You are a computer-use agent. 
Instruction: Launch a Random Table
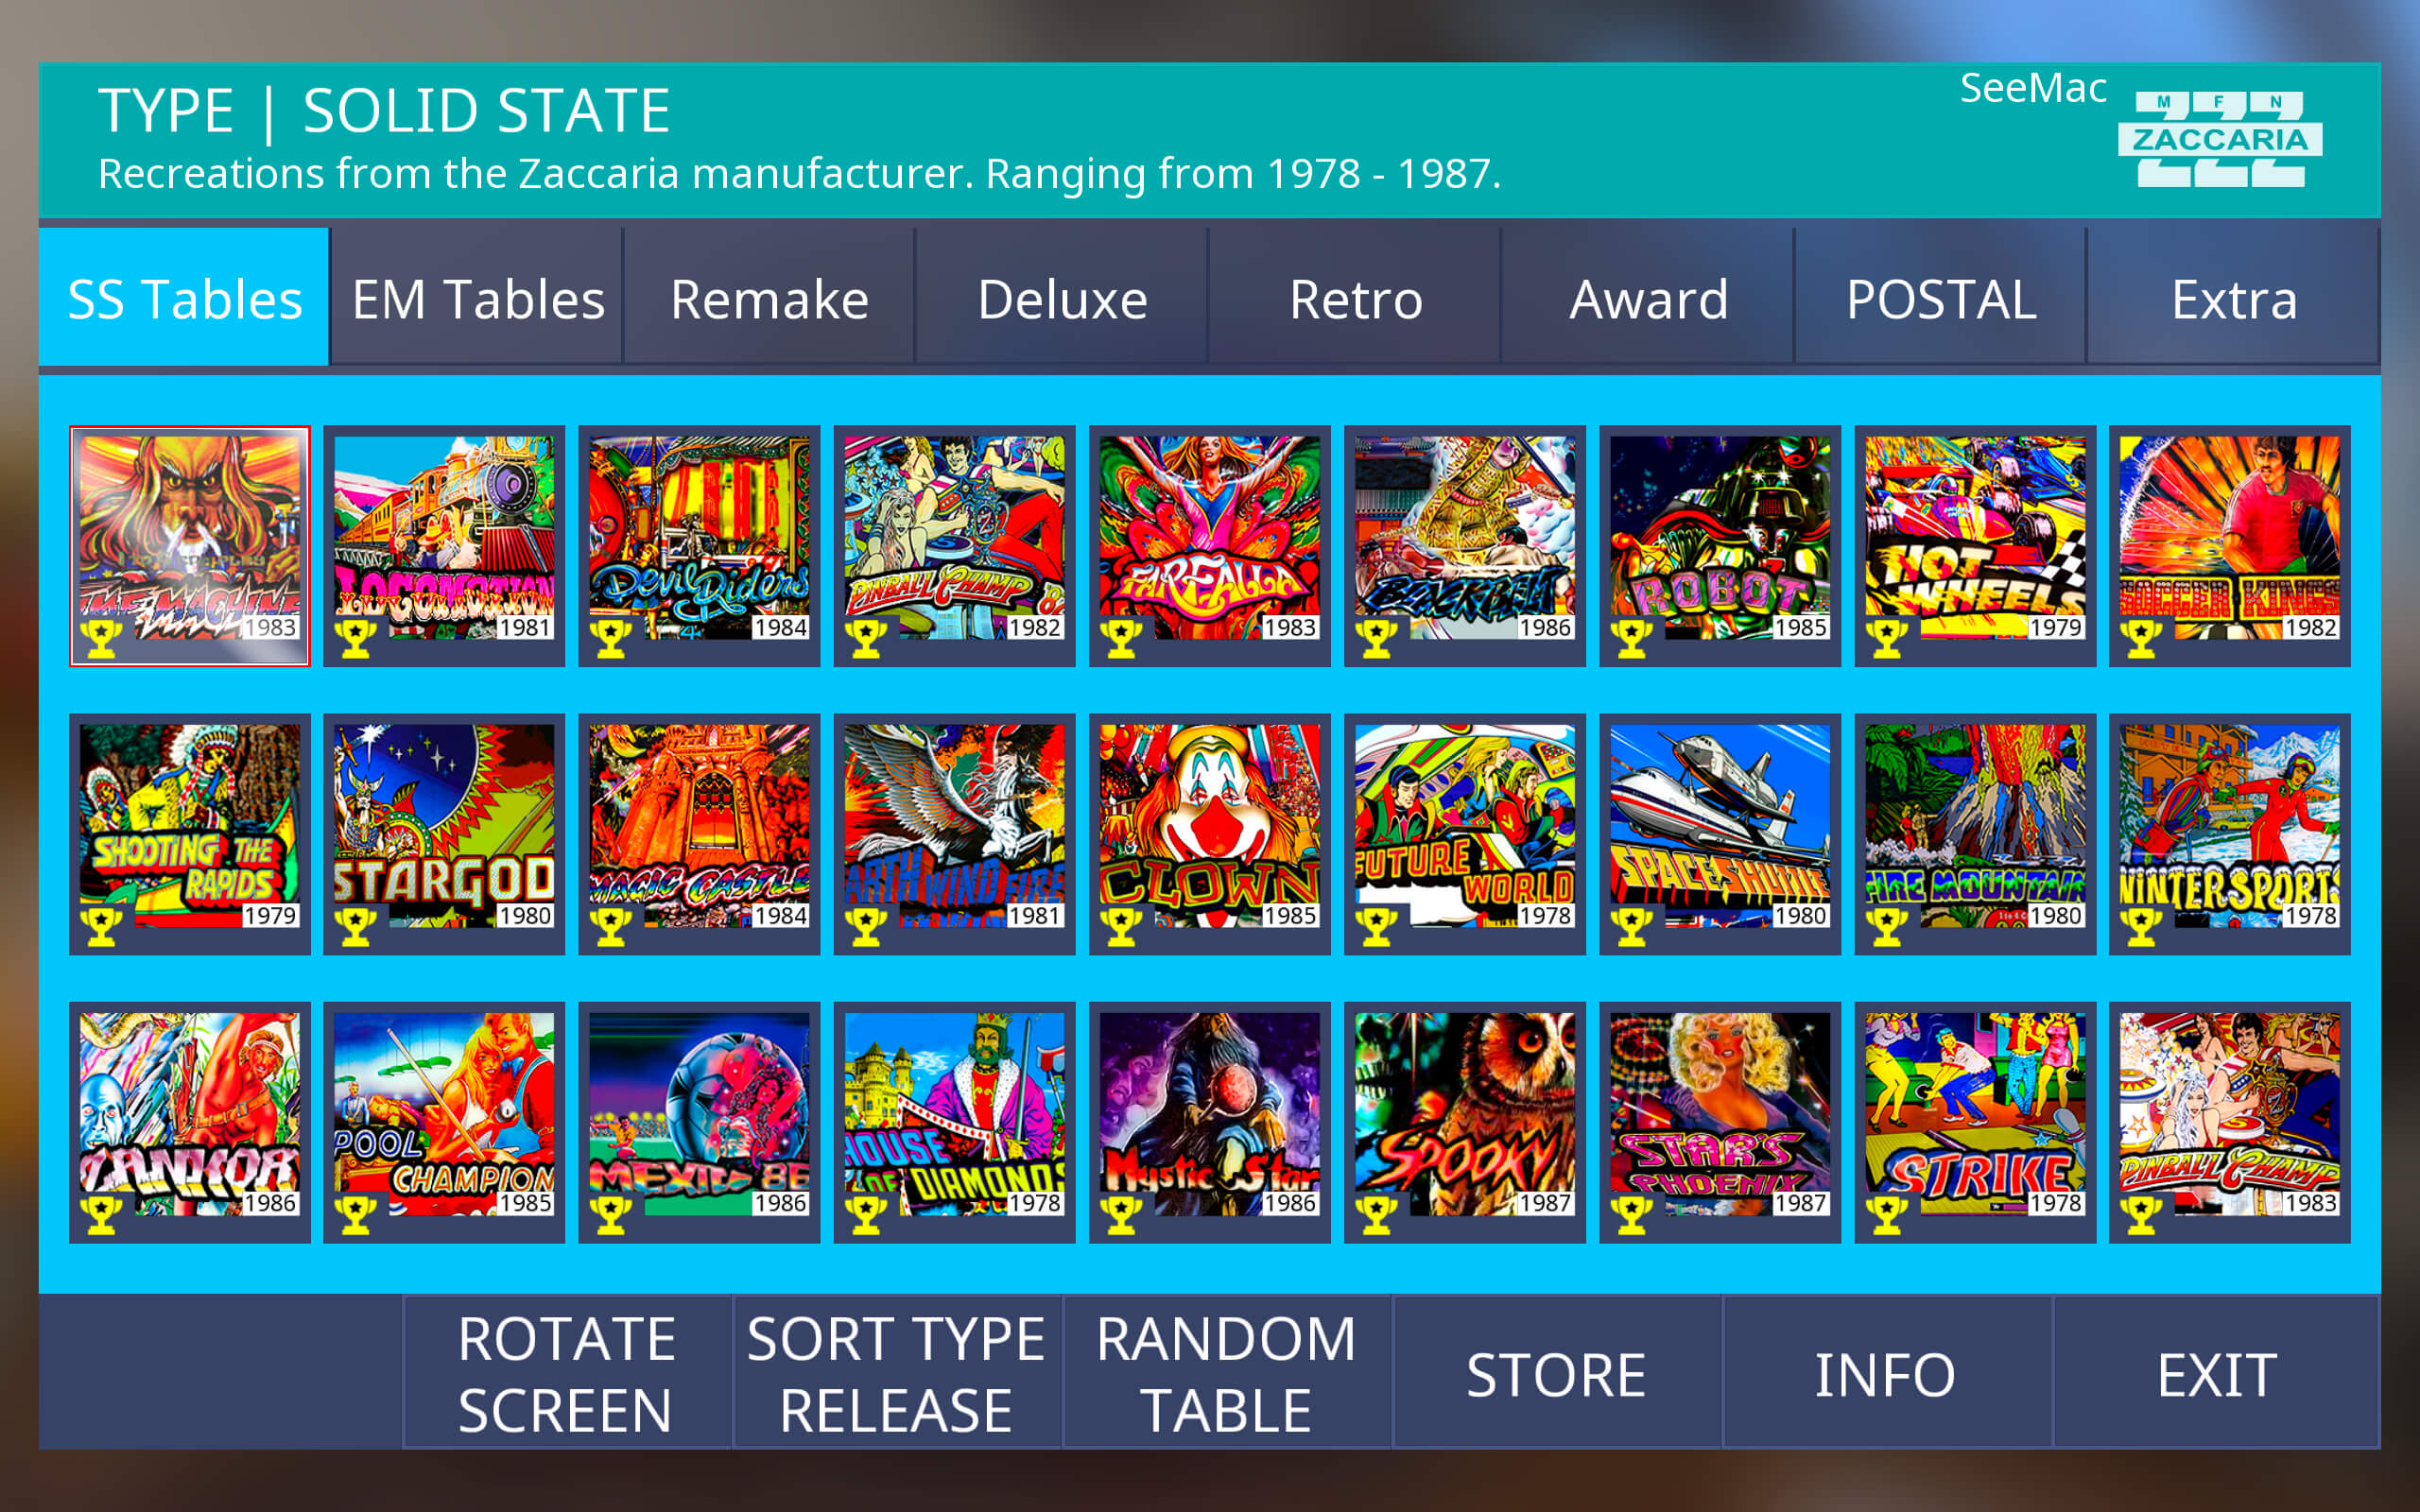(x=1227, y=1373)
